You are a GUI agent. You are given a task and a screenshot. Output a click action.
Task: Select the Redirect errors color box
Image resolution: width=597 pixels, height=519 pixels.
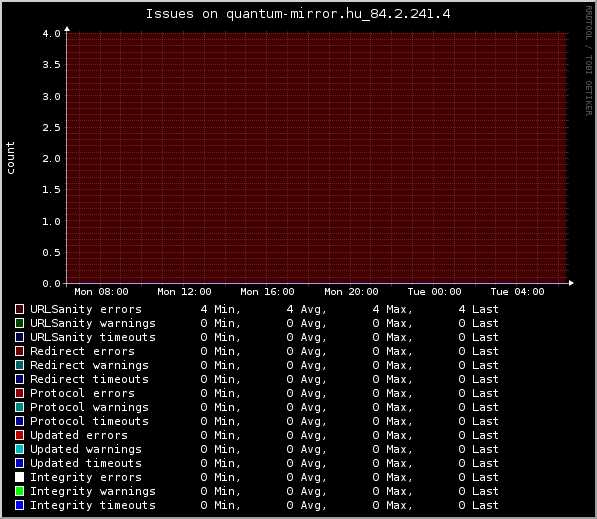(x=19, y=351)
